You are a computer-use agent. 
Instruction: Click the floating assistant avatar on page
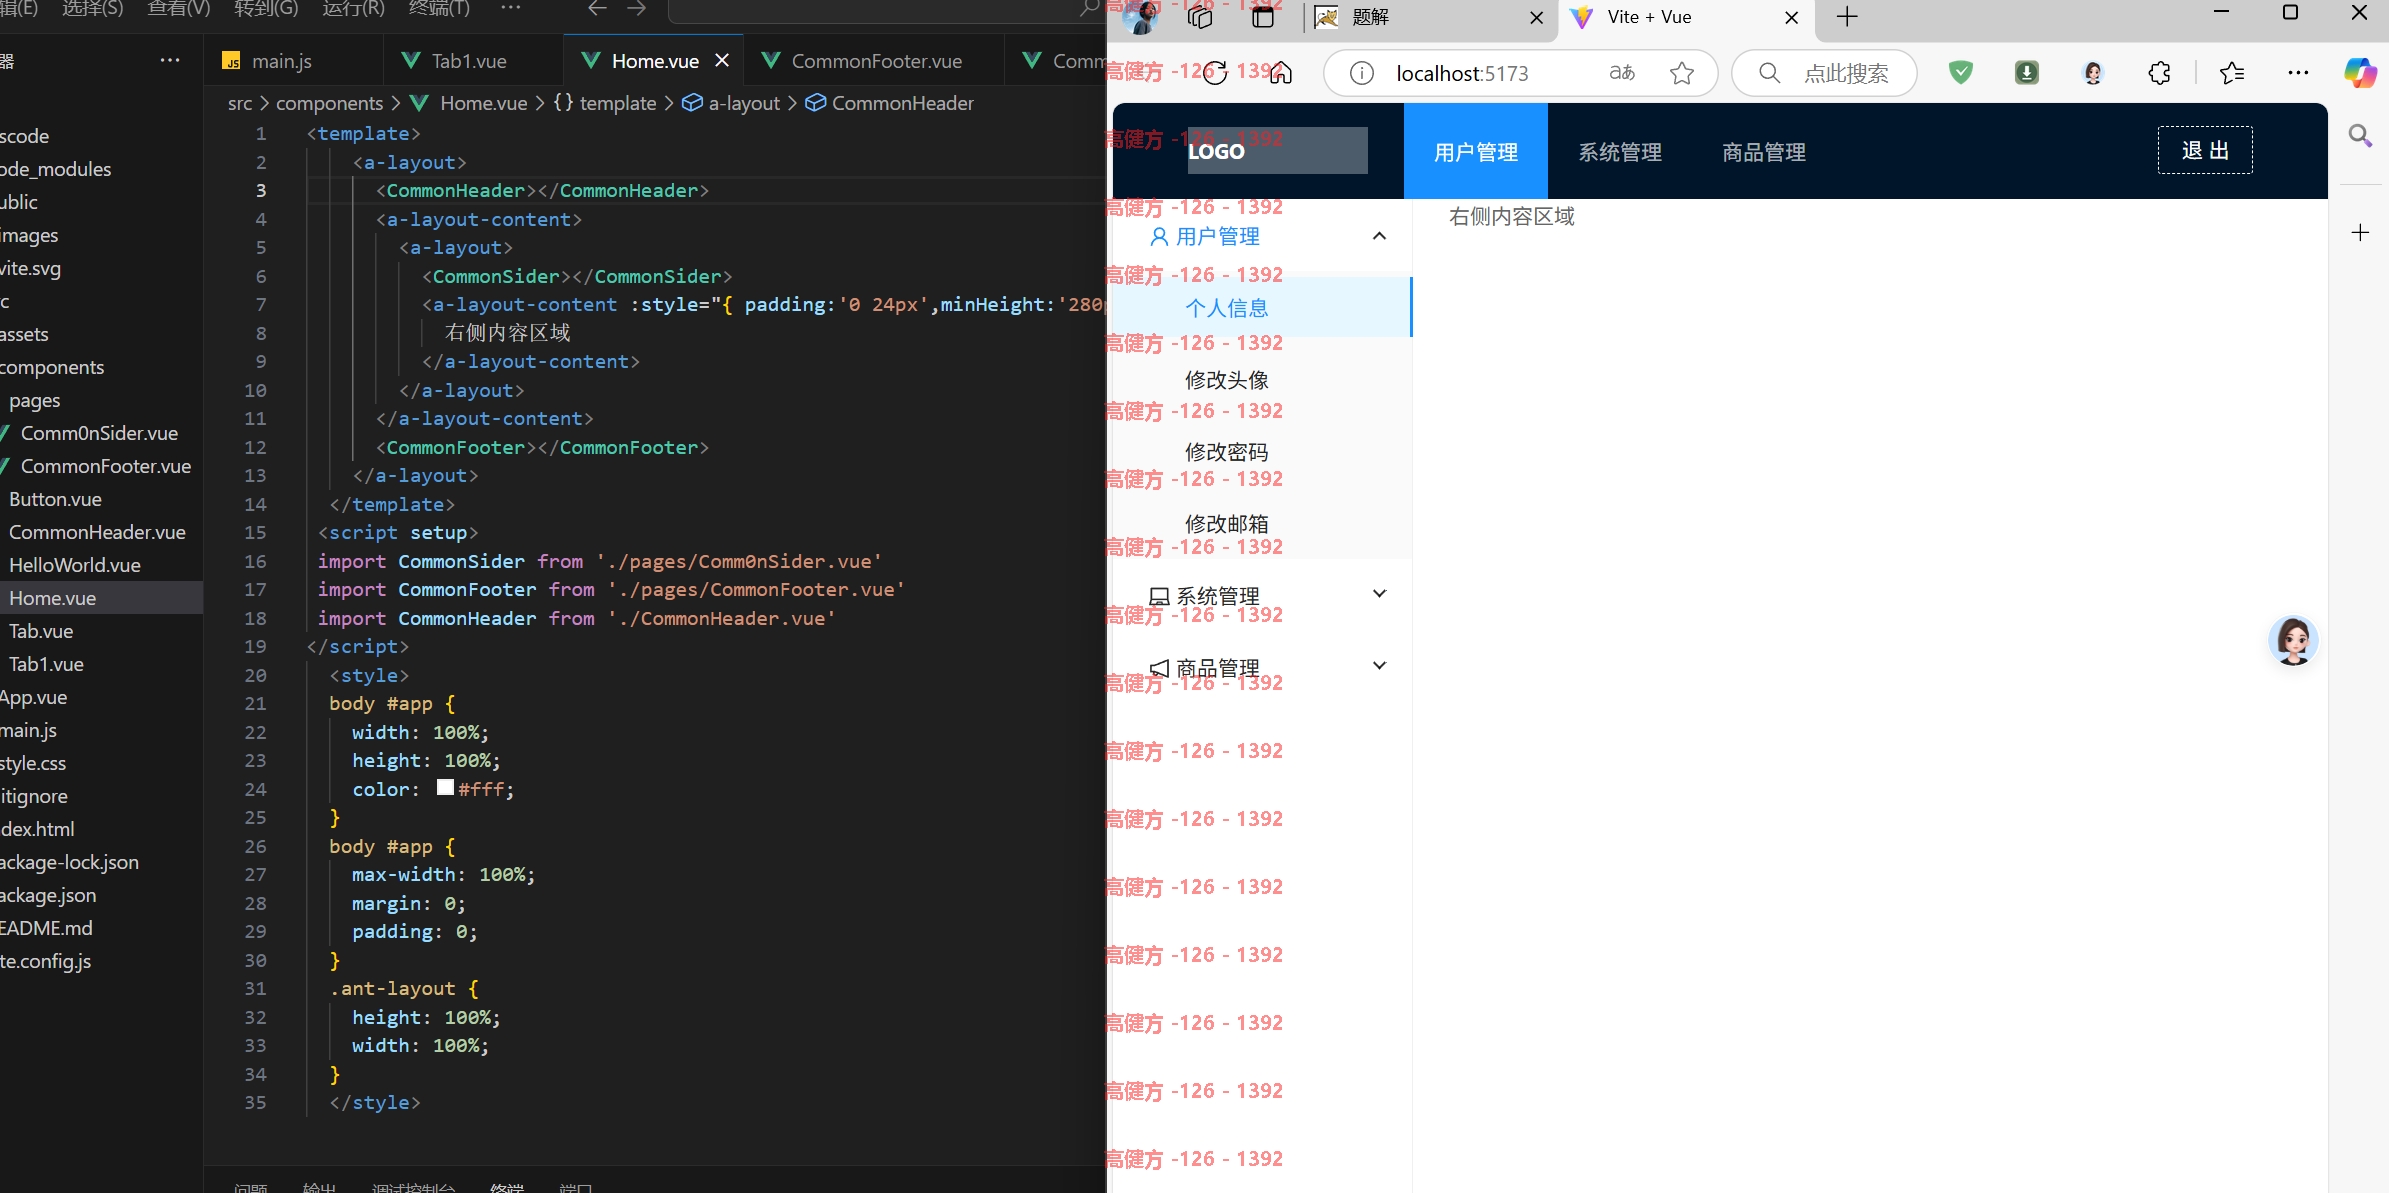(2293, 641)
